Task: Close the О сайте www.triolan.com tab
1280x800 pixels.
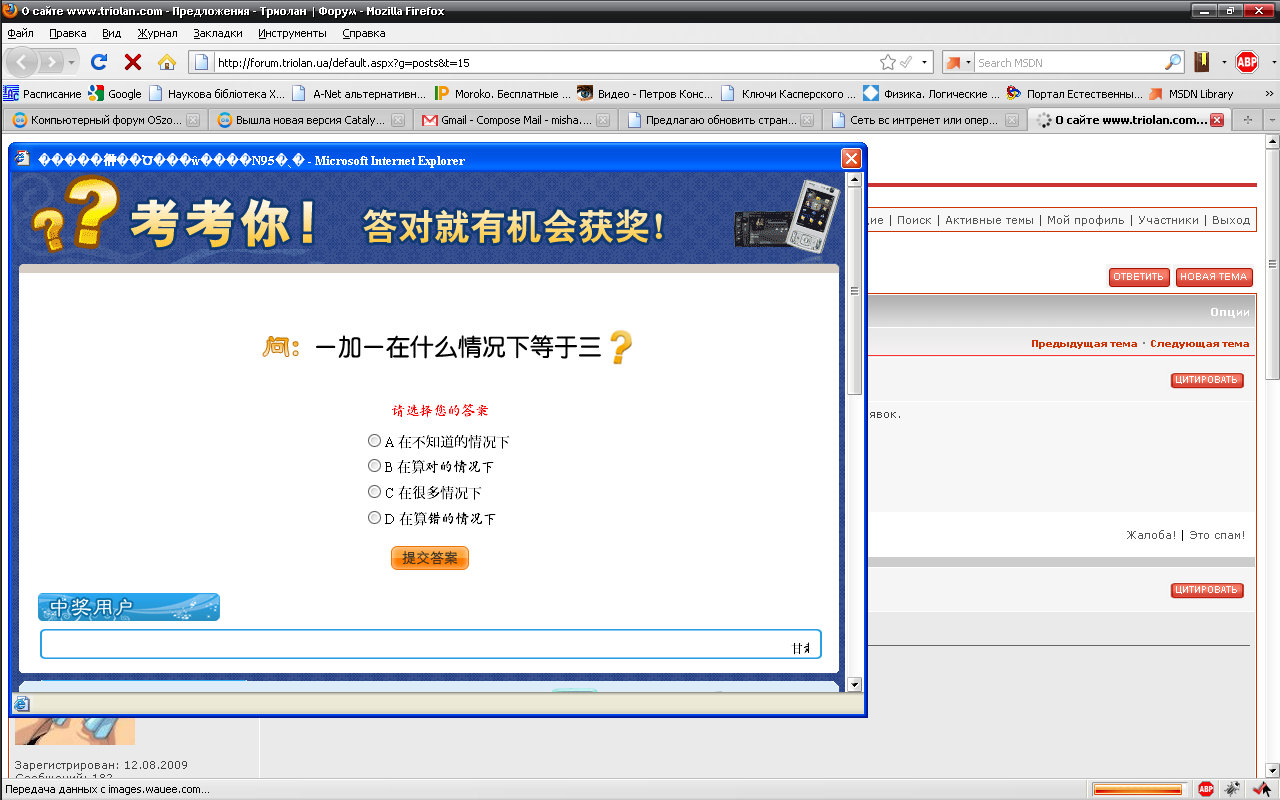Action: click(1217, 120)
